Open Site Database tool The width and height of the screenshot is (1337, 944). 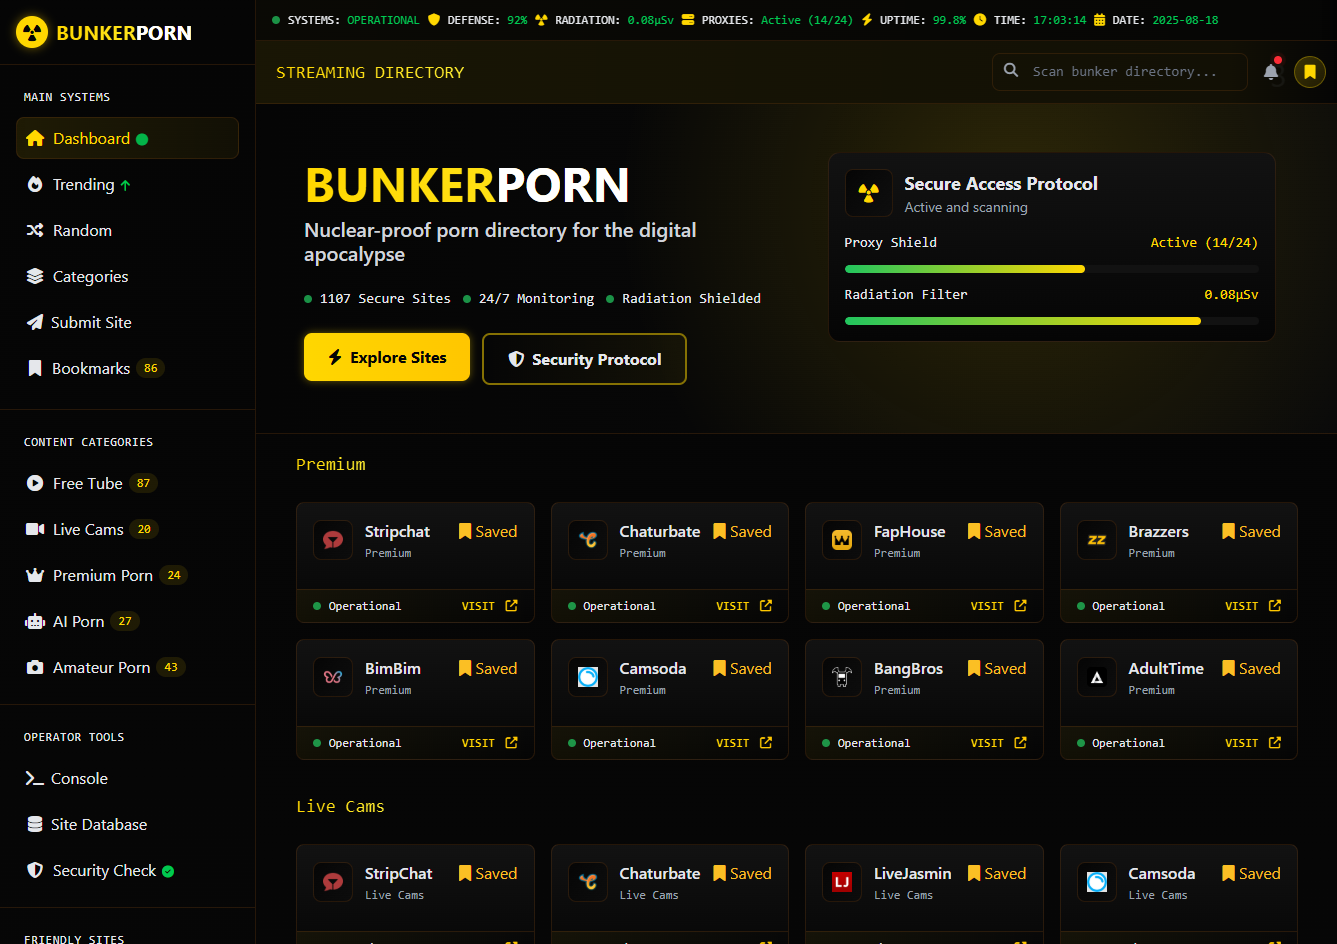127,824
